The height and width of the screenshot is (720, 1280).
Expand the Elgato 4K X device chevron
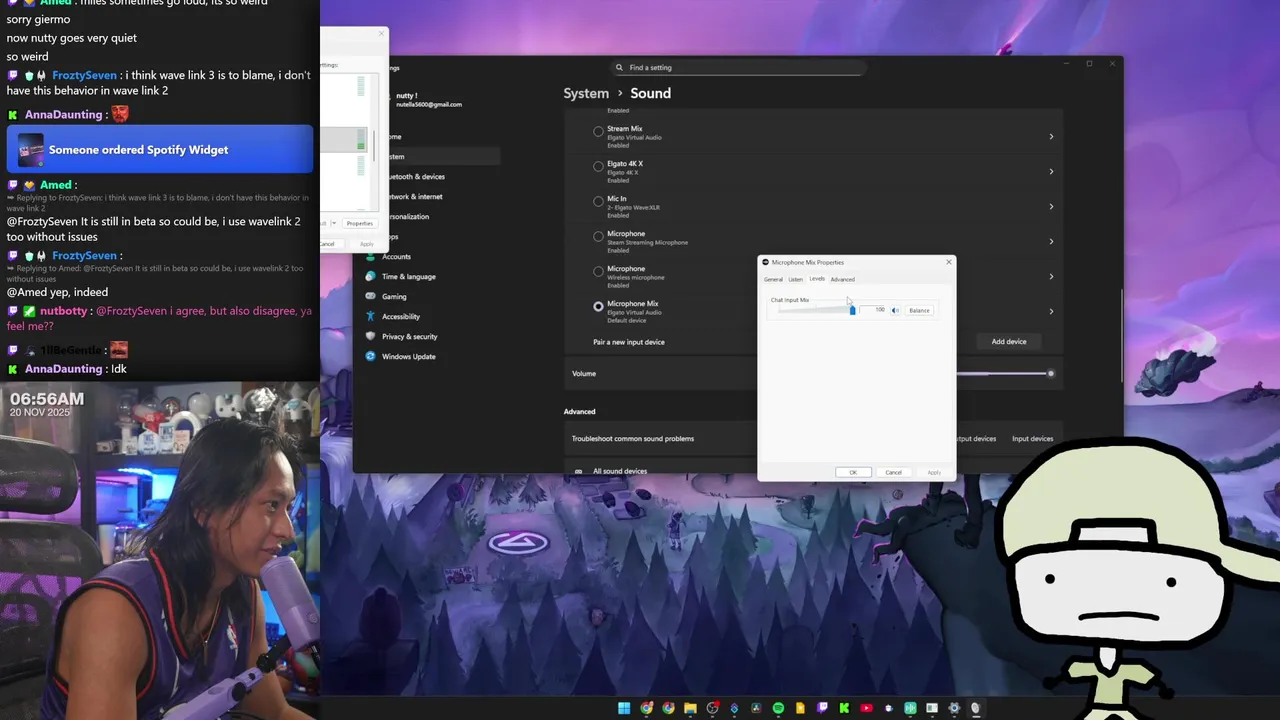1051,171
